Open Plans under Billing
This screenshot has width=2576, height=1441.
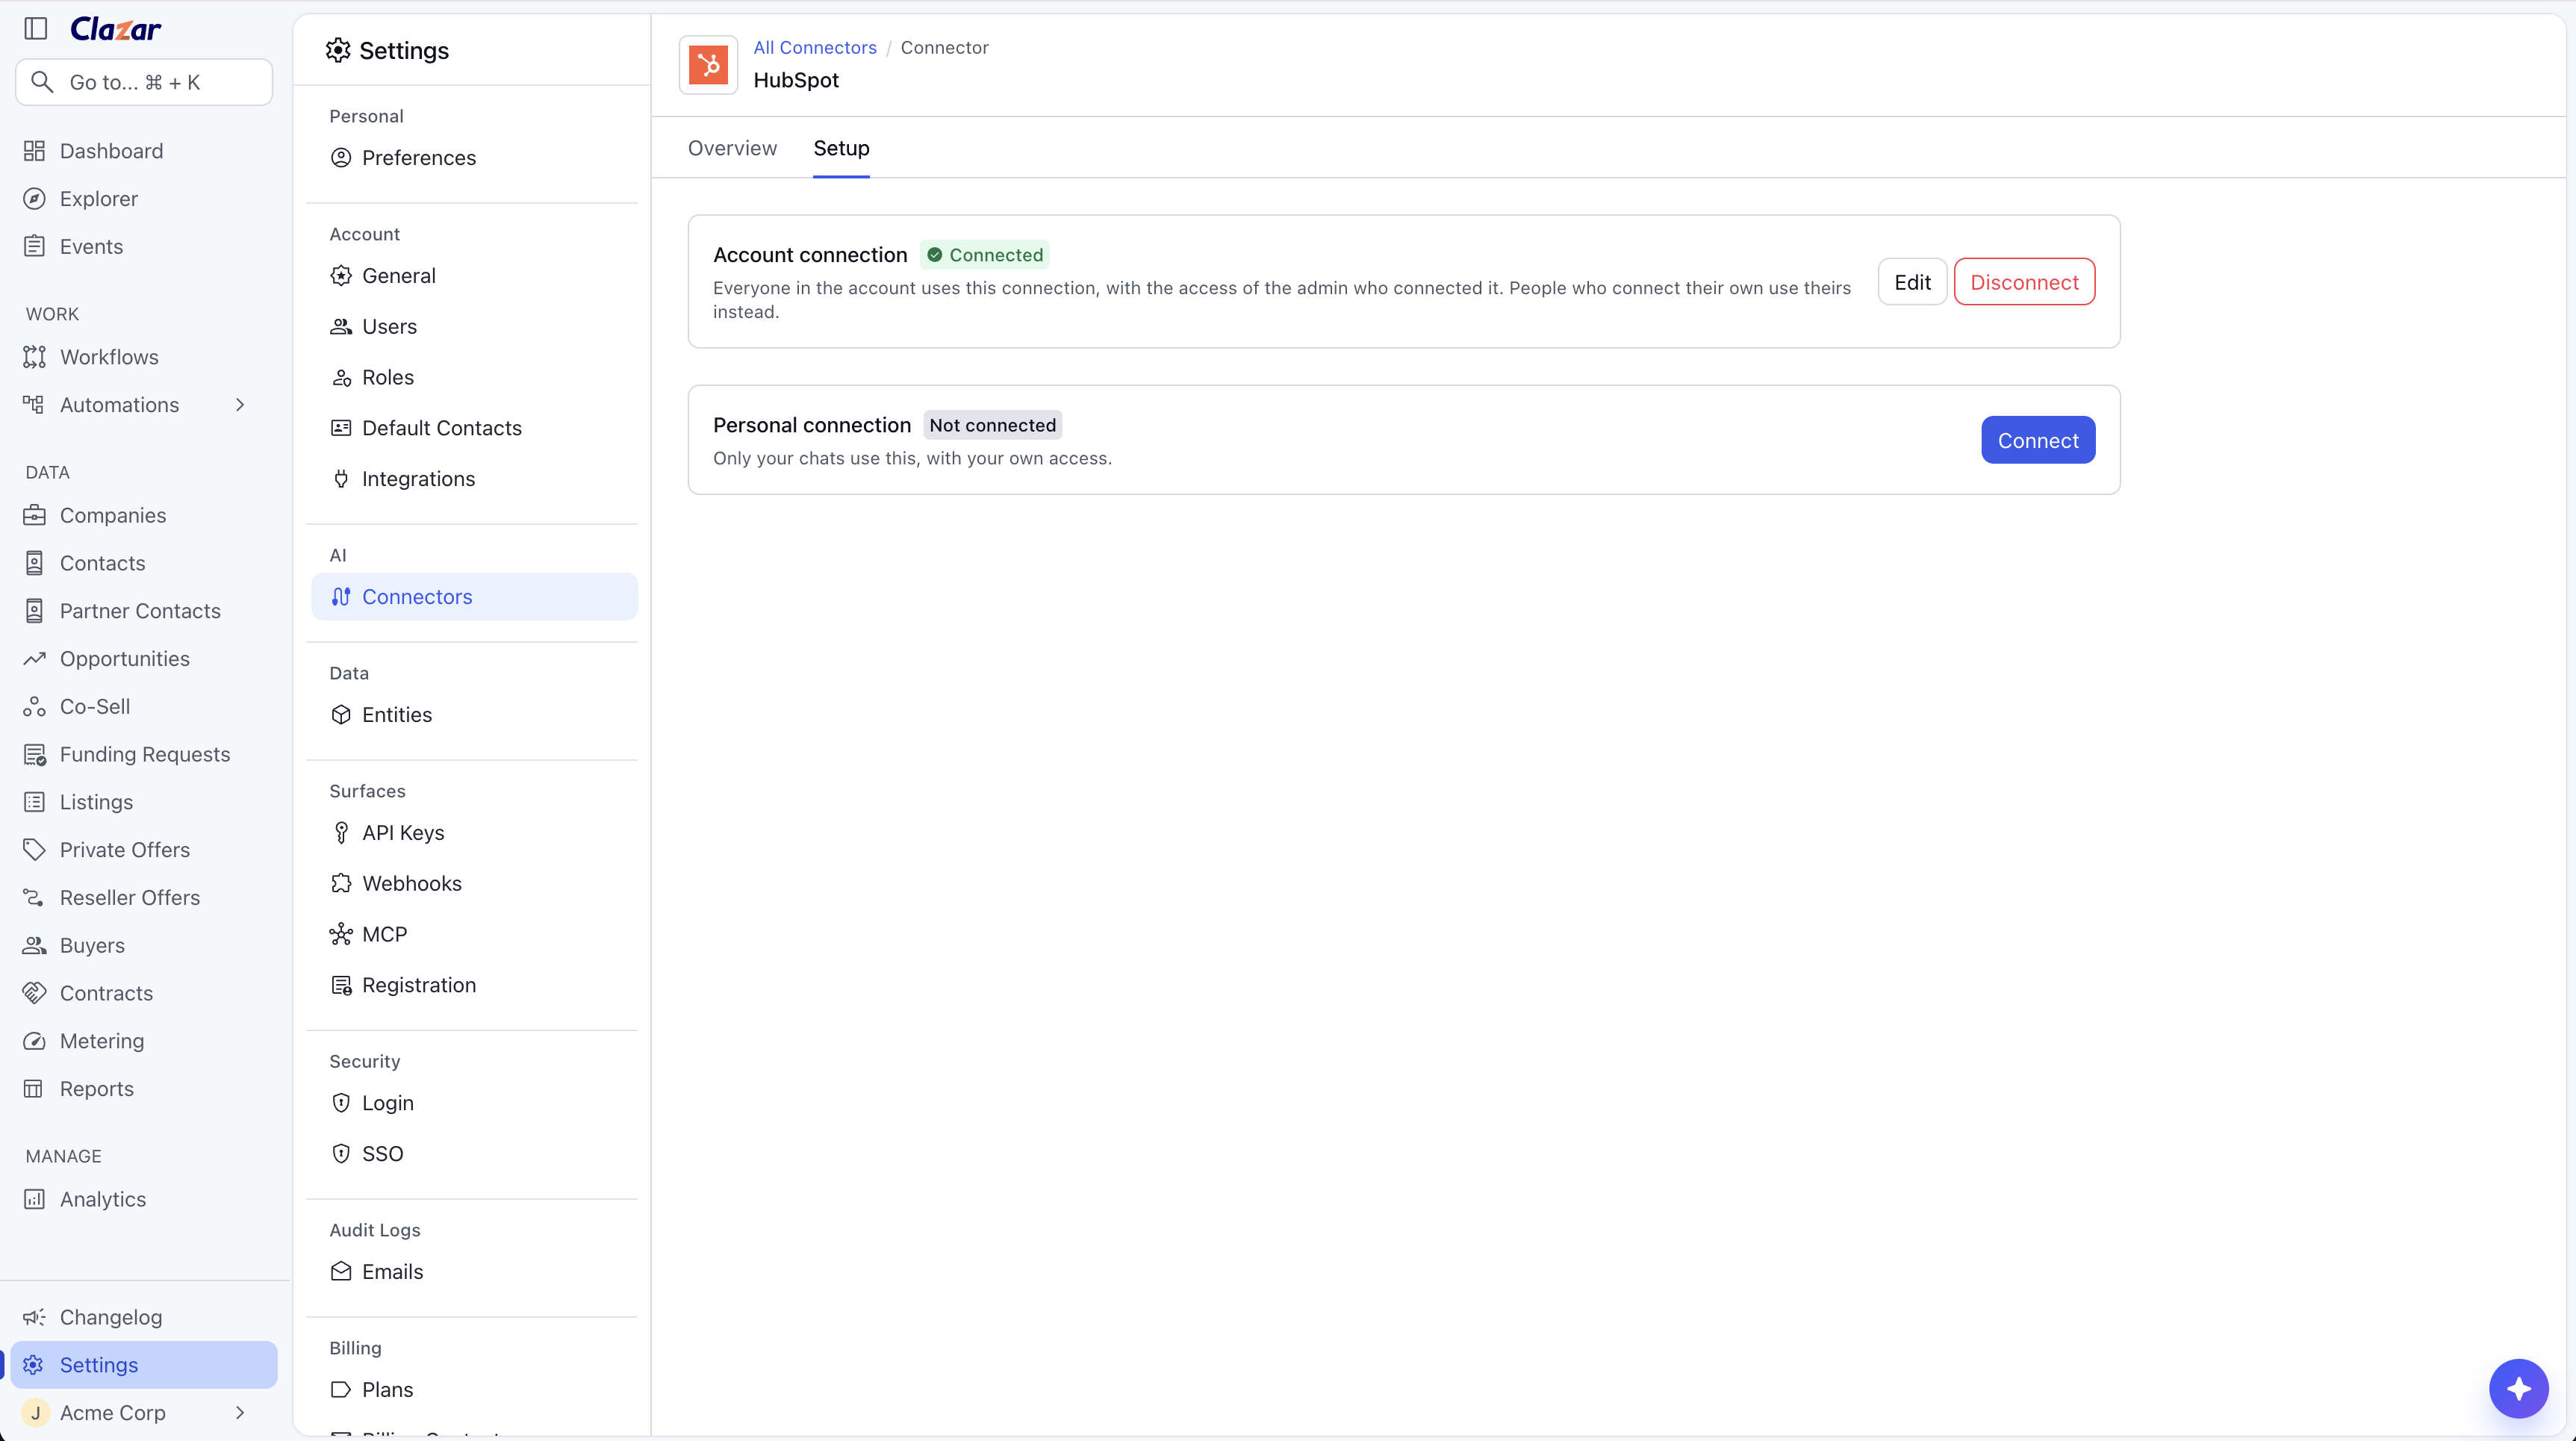pos(387,1389)
